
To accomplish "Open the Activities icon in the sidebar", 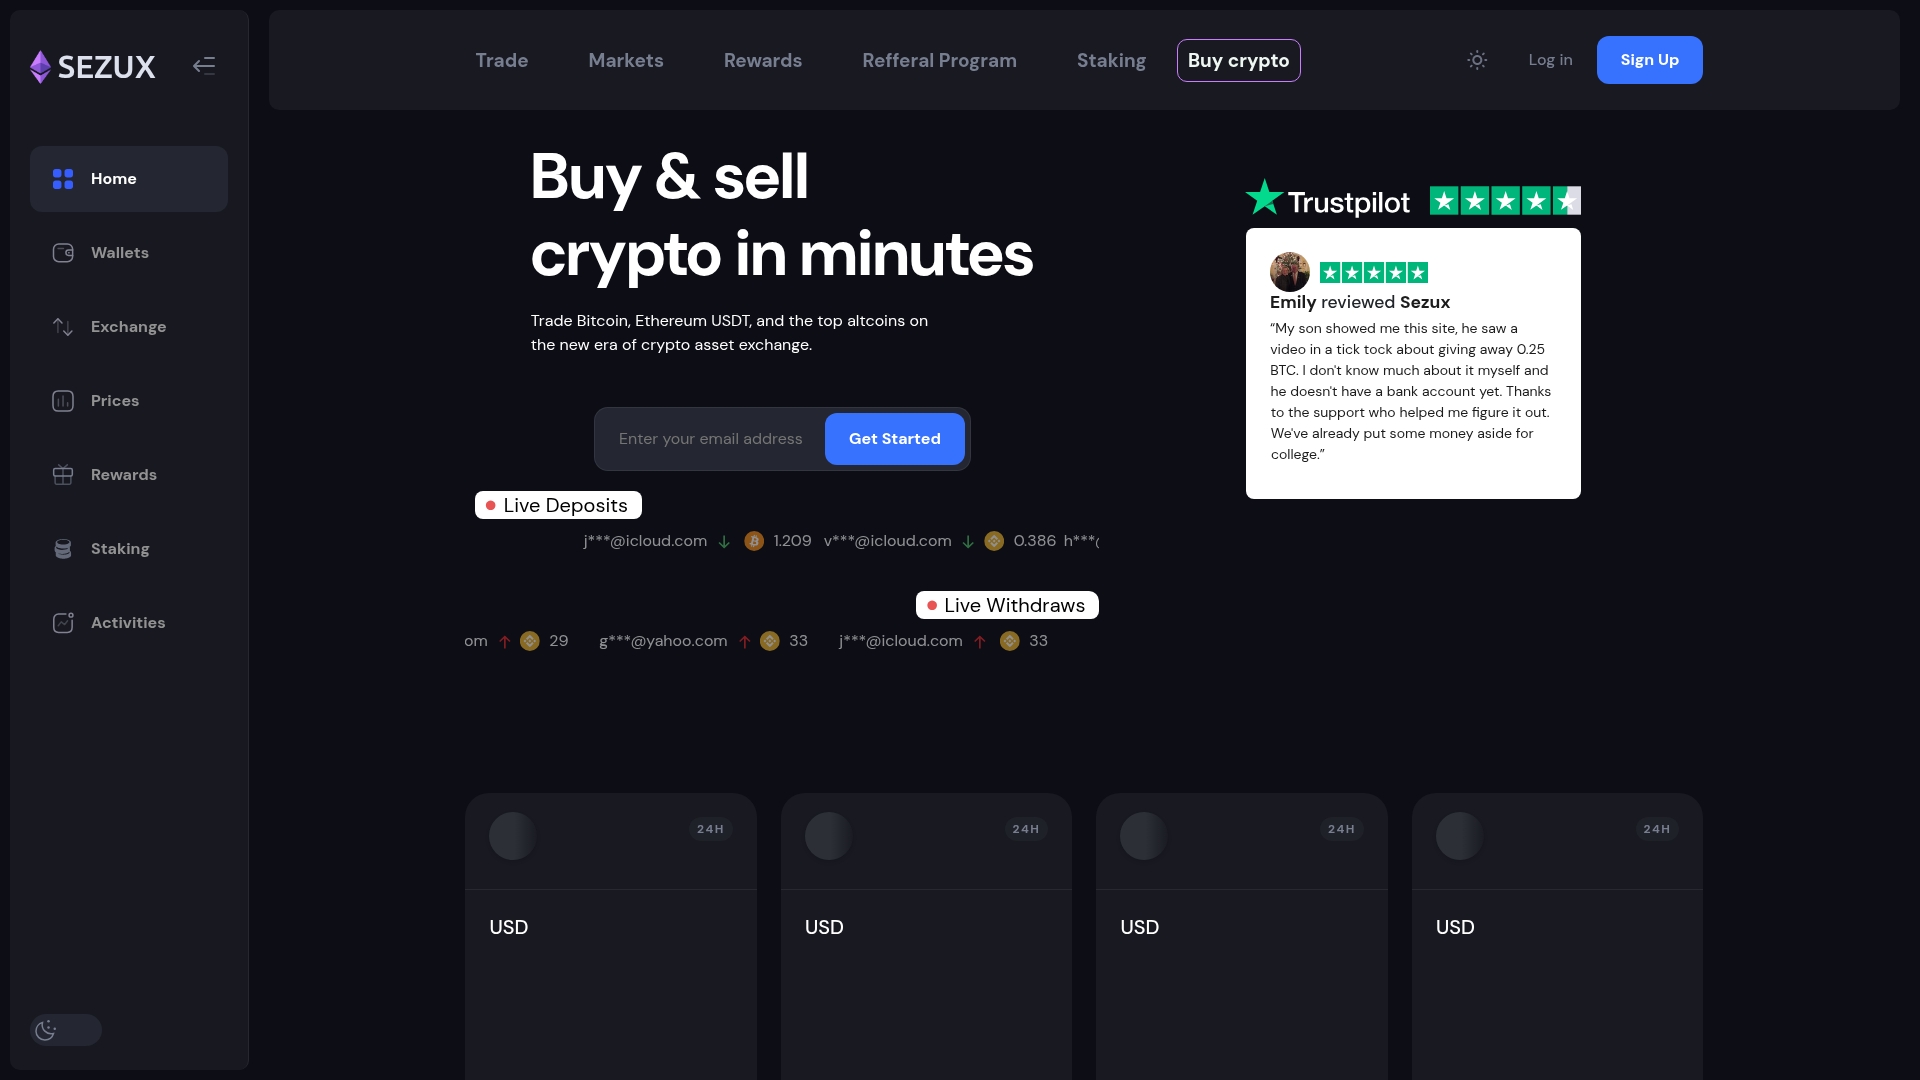I will (x=63, y=623).
